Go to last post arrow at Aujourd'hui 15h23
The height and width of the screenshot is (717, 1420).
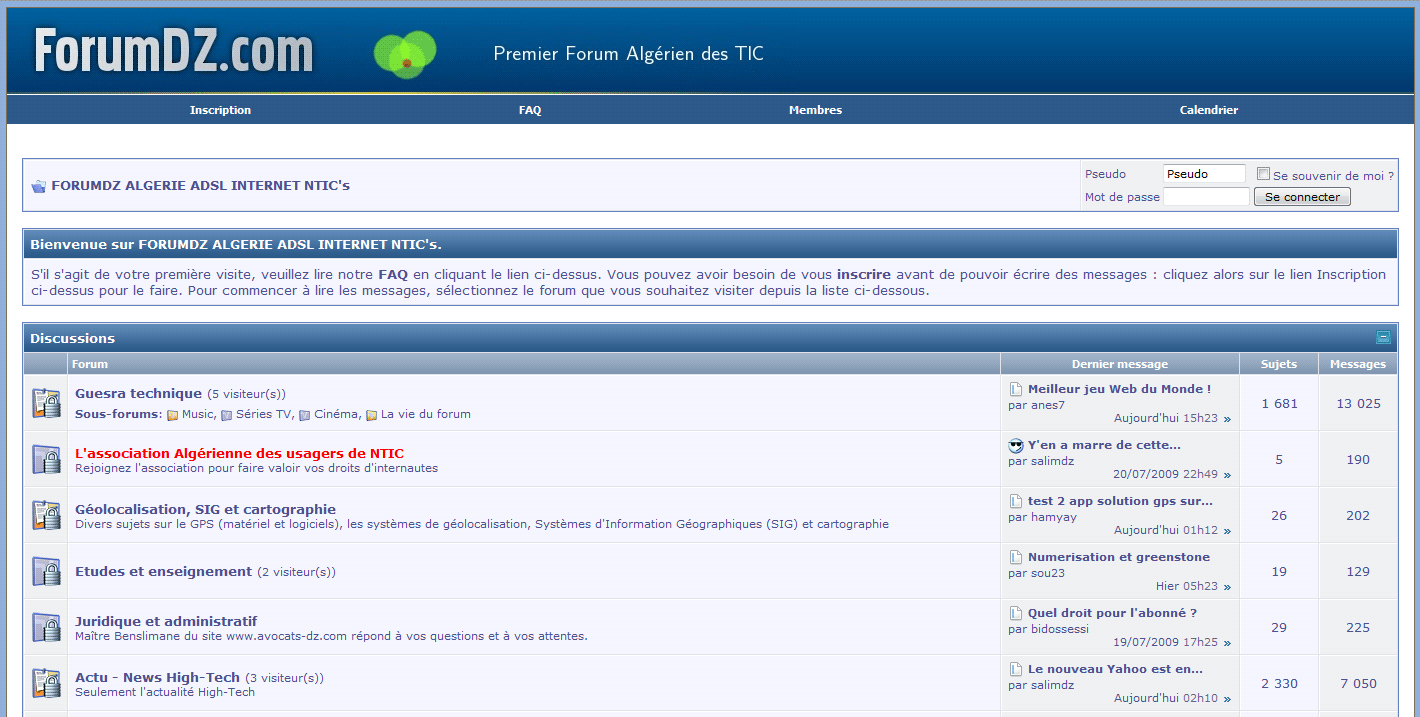[x=1227, y=419]
